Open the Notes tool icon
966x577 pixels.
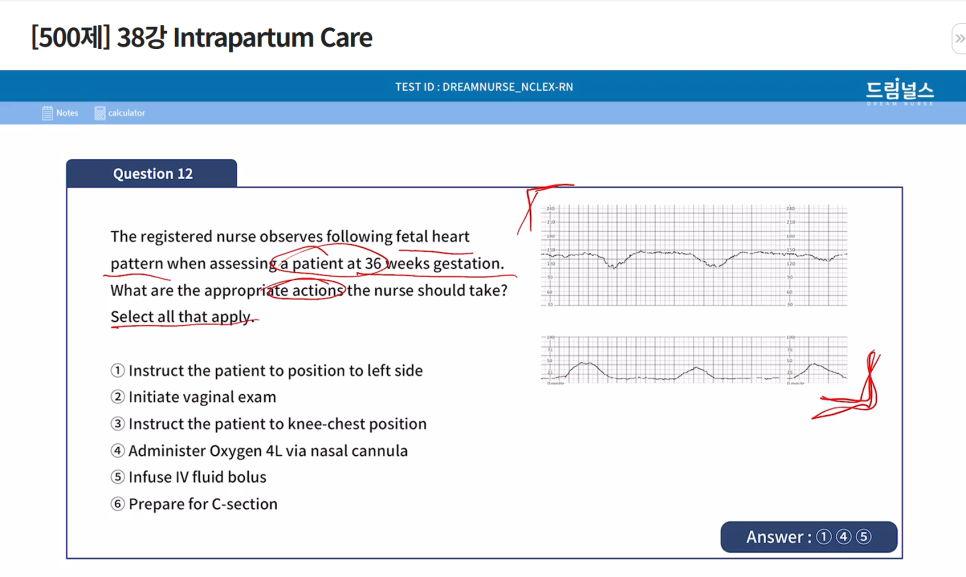(x=48, y=113)
